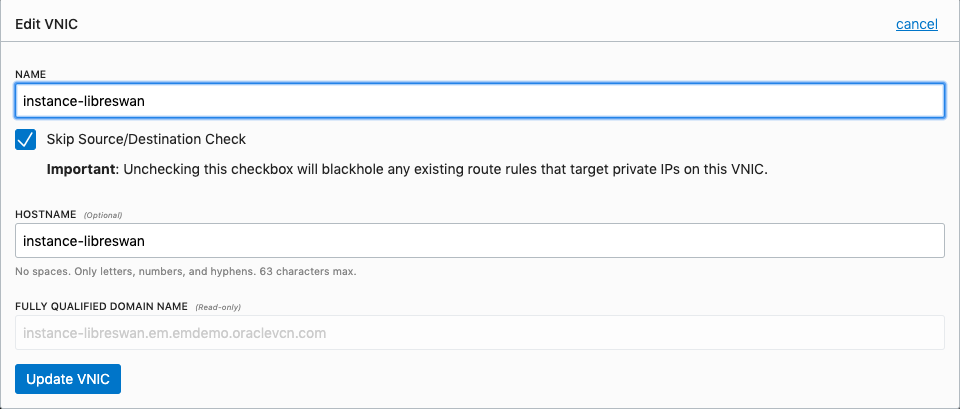Screen dimensions: 960x409
Task: Click the greyed instance-libreswan.em.emdemo.oraclevcn.com text
Action: [174, 332]
